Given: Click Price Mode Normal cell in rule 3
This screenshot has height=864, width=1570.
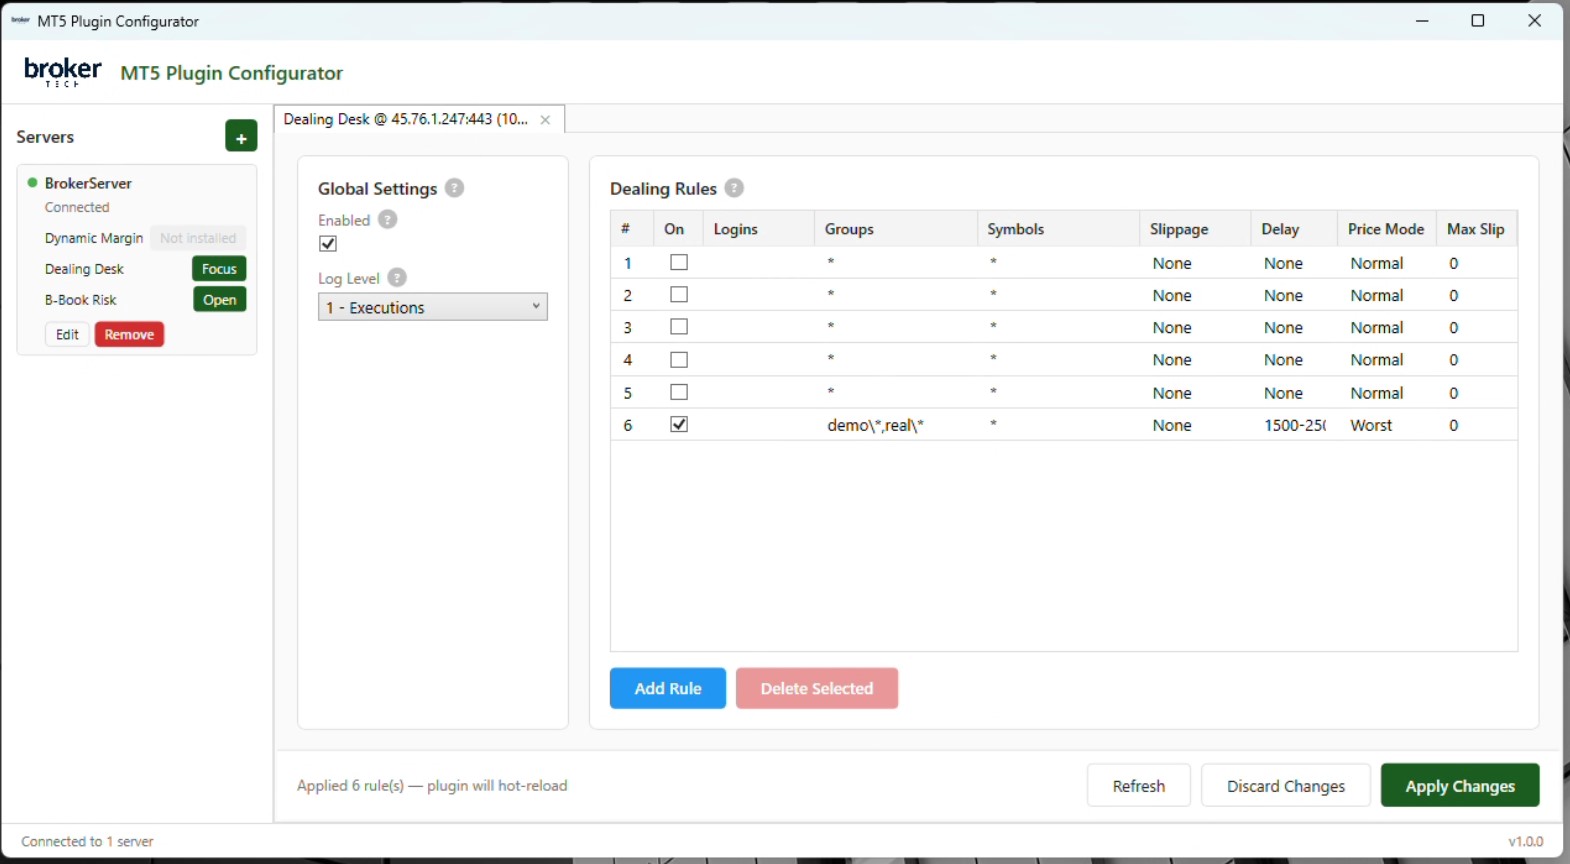Looking at the screenshot, I should tap(1386, 327).
